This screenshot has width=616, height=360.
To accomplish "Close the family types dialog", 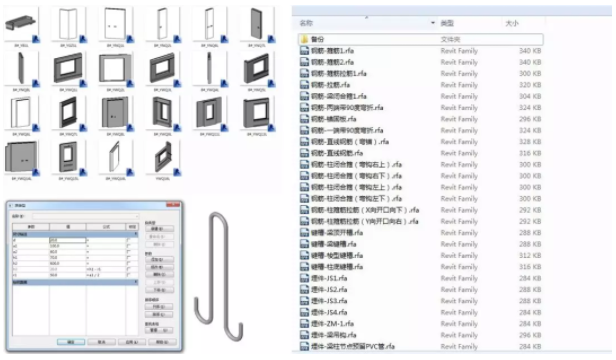I will pos(173,204).
